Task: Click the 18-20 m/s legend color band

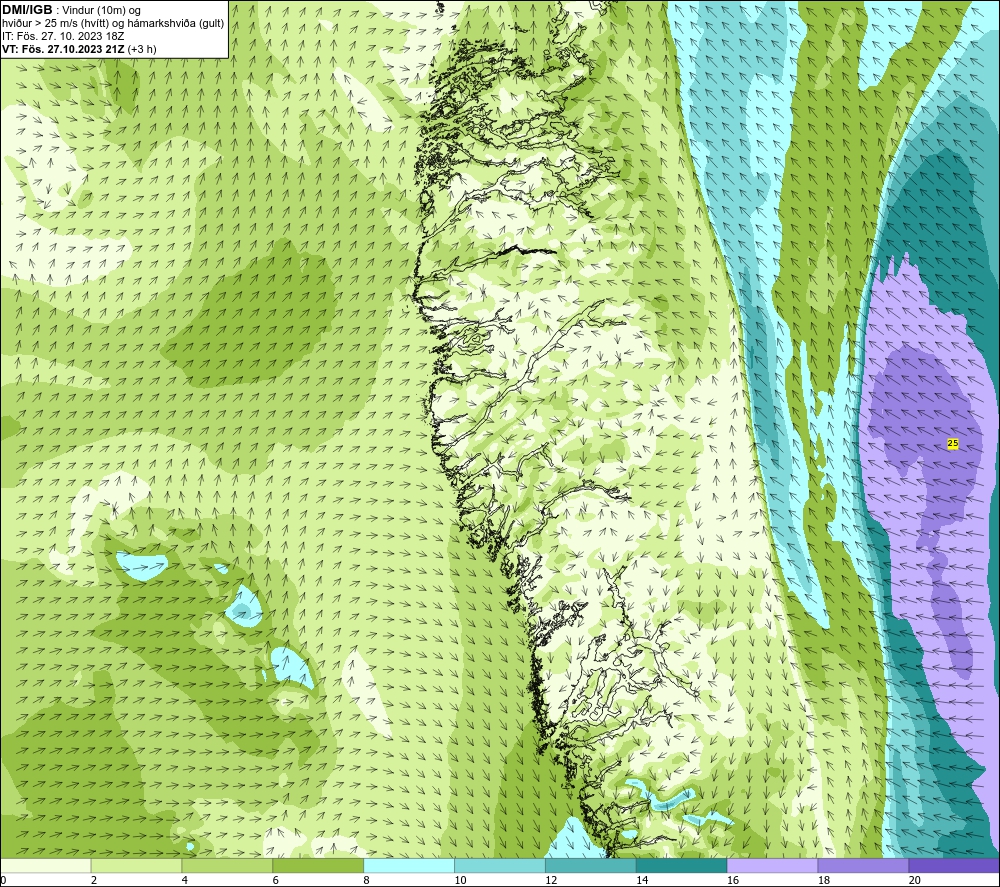Action: pos(863,865)
